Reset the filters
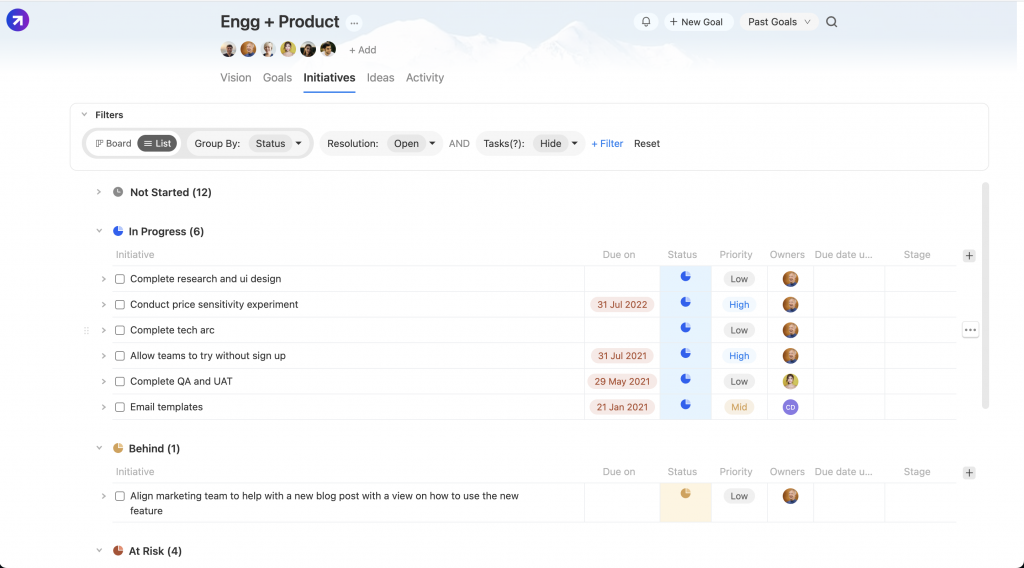Viewport: 1024px width, 568px height. [x=647, y=143]
